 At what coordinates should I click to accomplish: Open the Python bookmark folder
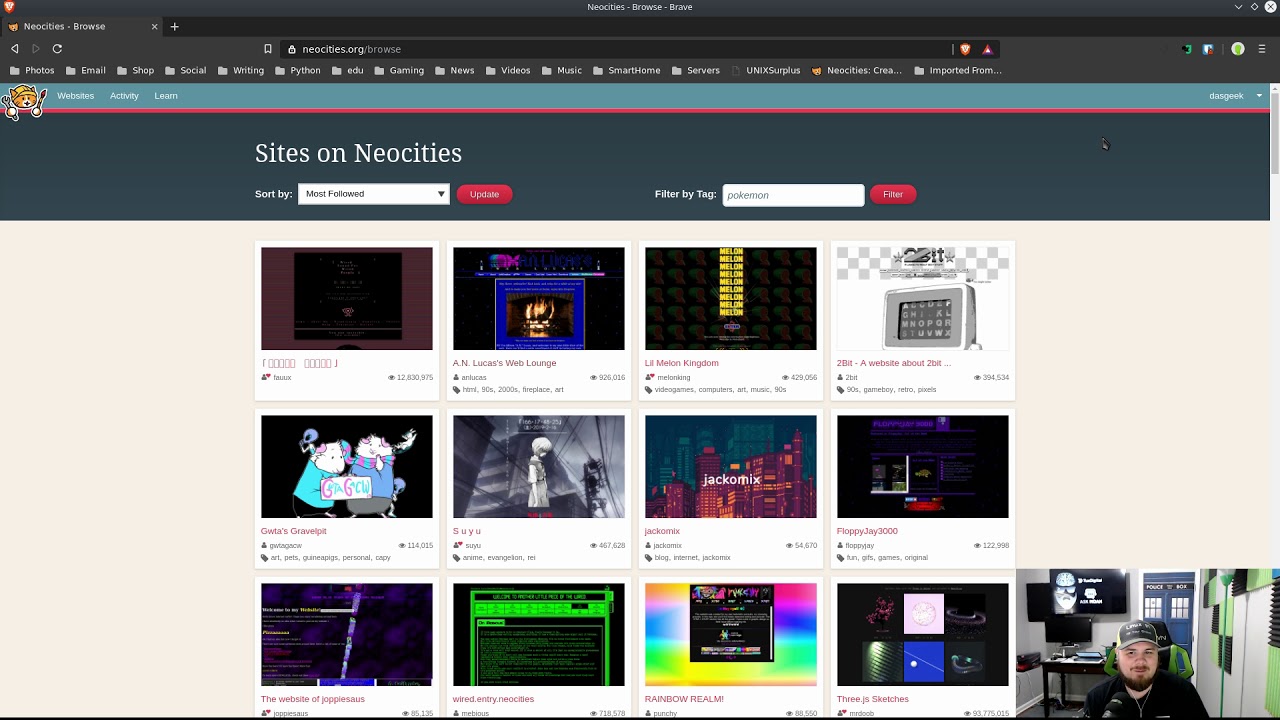297,70
